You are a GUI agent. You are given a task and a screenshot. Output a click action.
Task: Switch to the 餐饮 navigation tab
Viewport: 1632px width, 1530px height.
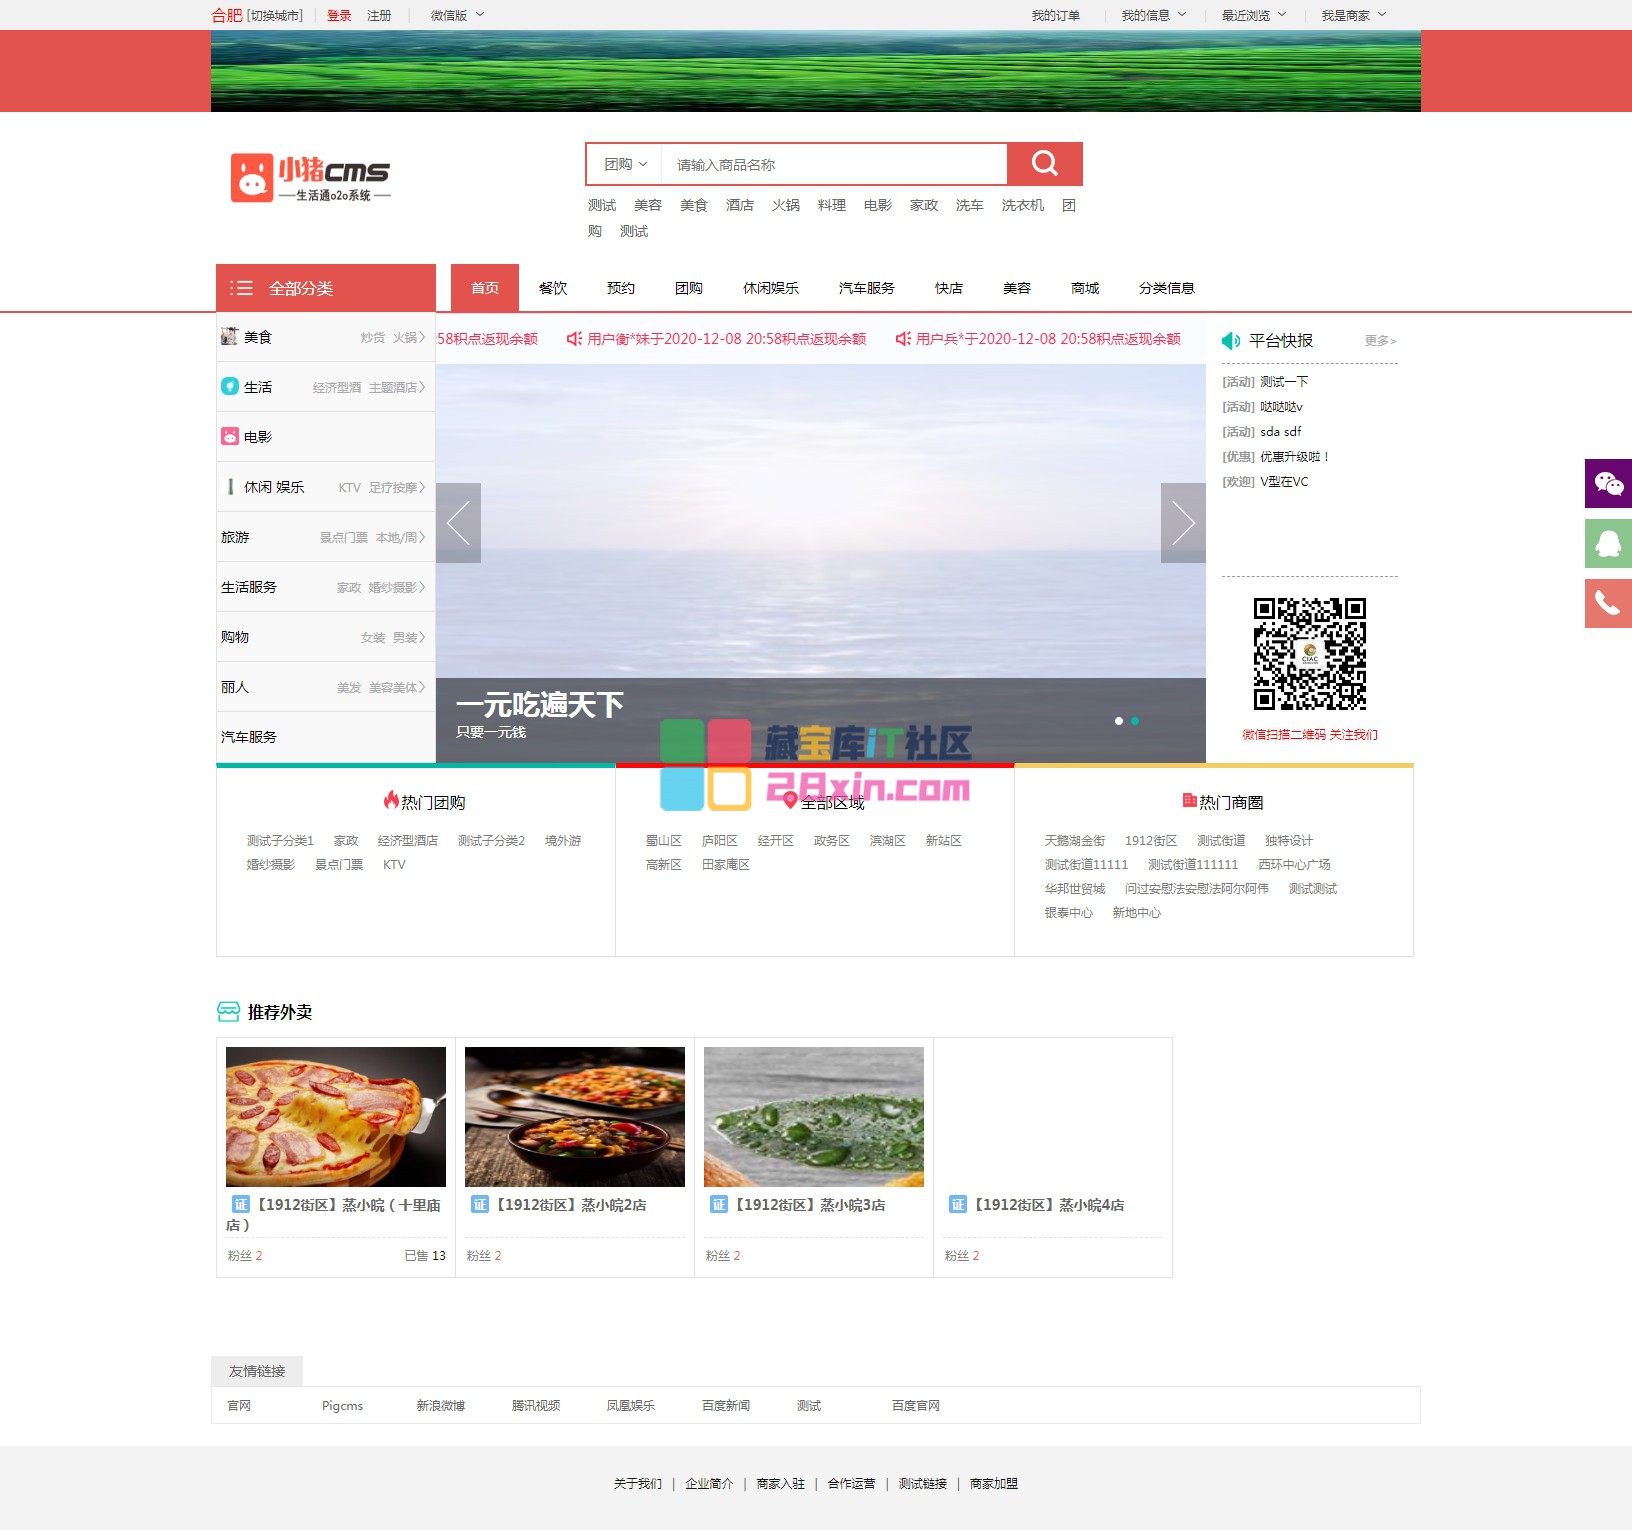pyautogui.click(x=553, y=288)
